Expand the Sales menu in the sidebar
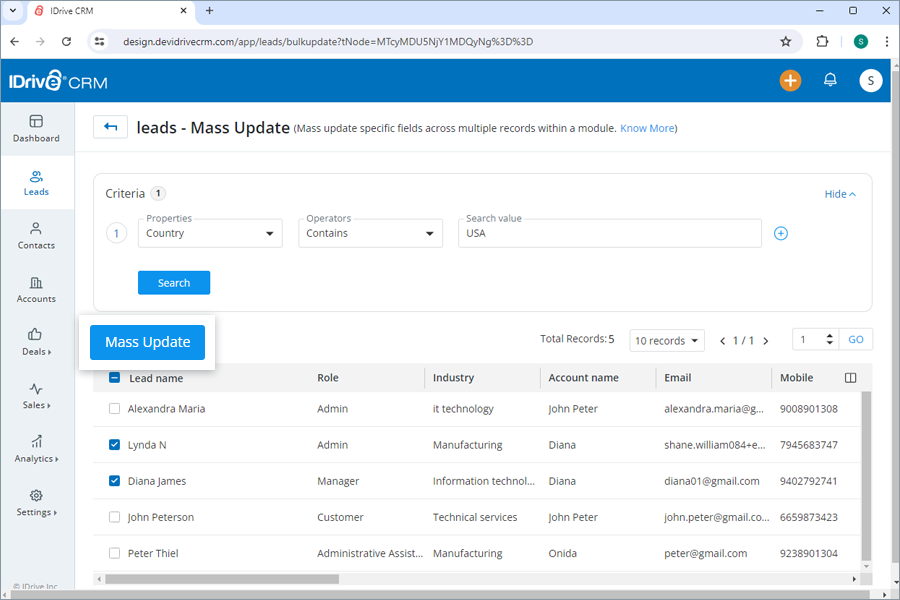The height and width of the screenshot is (600, 900). click(x=36, y=397)
